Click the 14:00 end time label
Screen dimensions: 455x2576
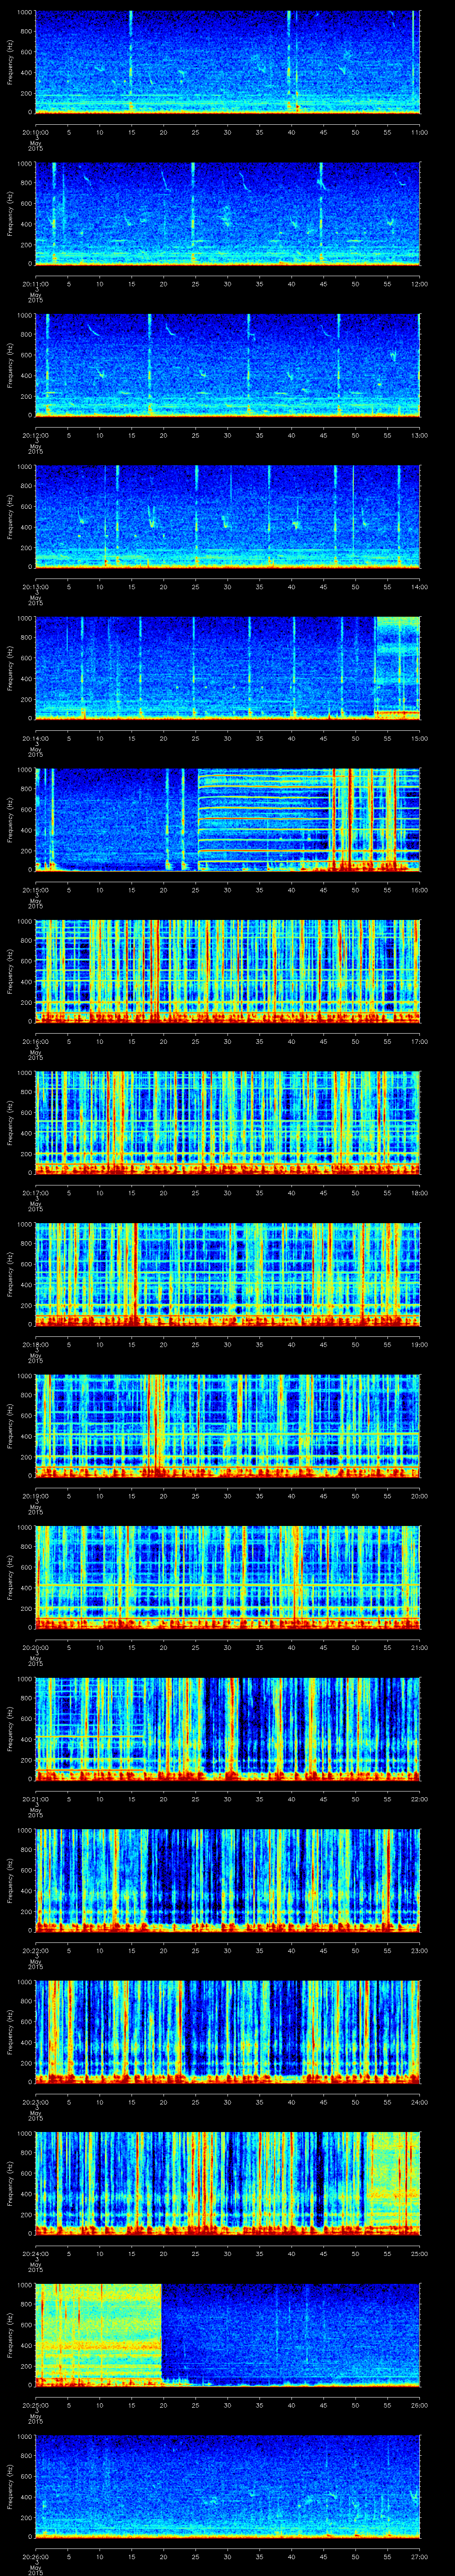click(419, 586)
